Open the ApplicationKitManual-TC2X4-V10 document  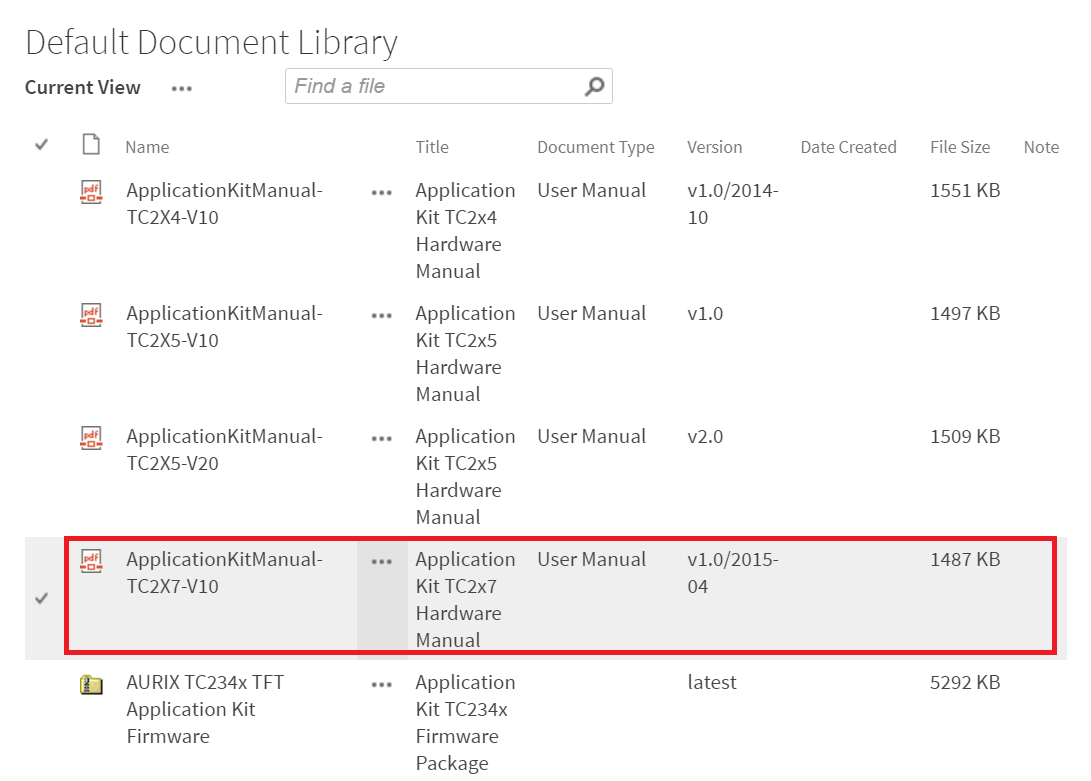(224, 204)
